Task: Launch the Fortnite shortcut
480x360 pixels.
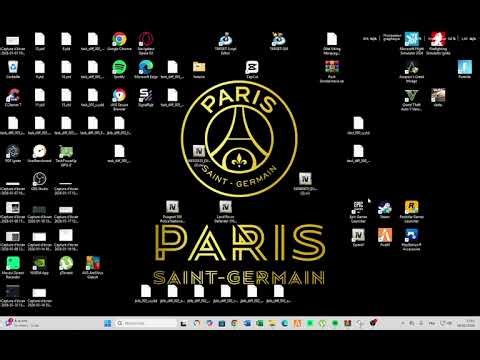Action: point(465,69)
